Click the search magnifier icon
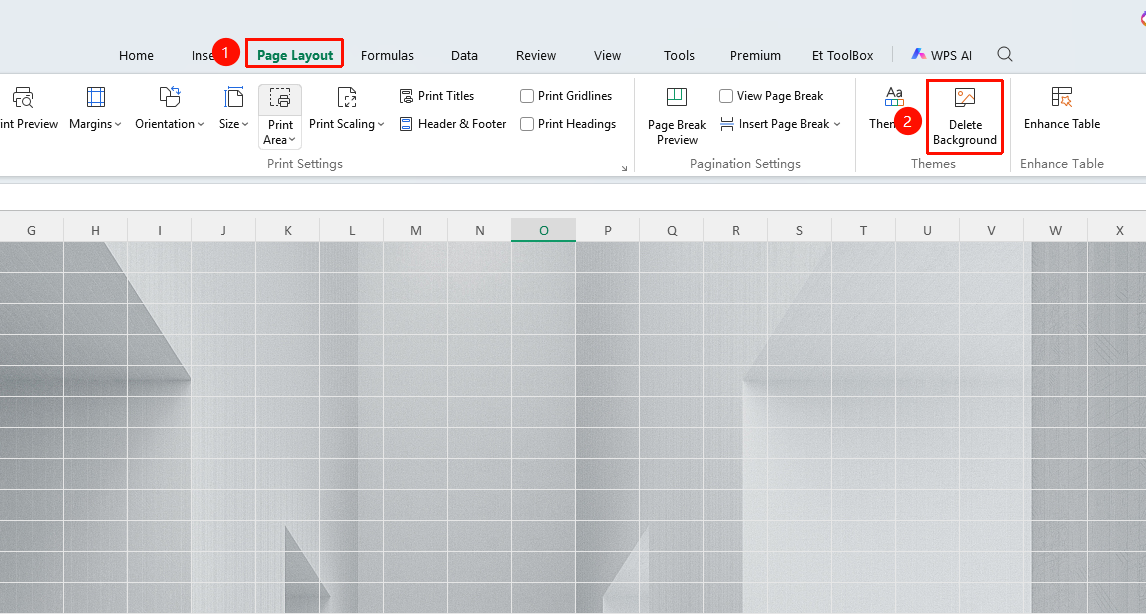The width and height of the screenshot is (1146, 614). click(x=1005, y=54)
